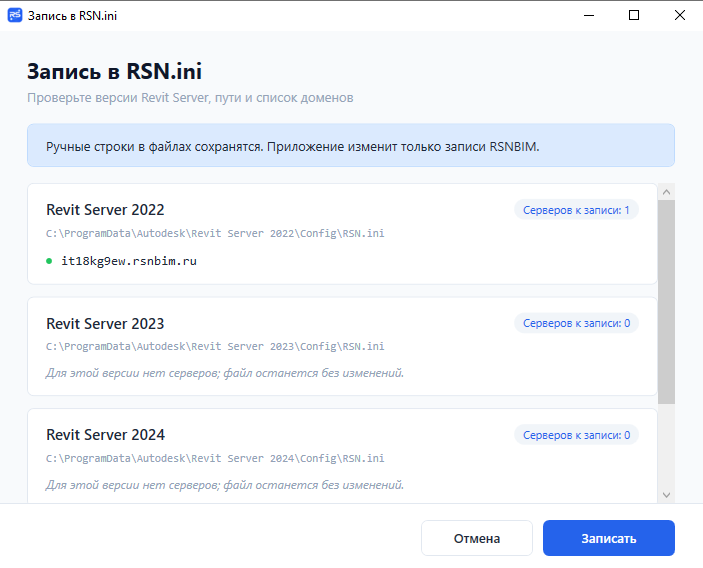Screen dimensions: 703x568
Task: Click the no-servers note under Revit Server 2024
Action: click(225, 485)
